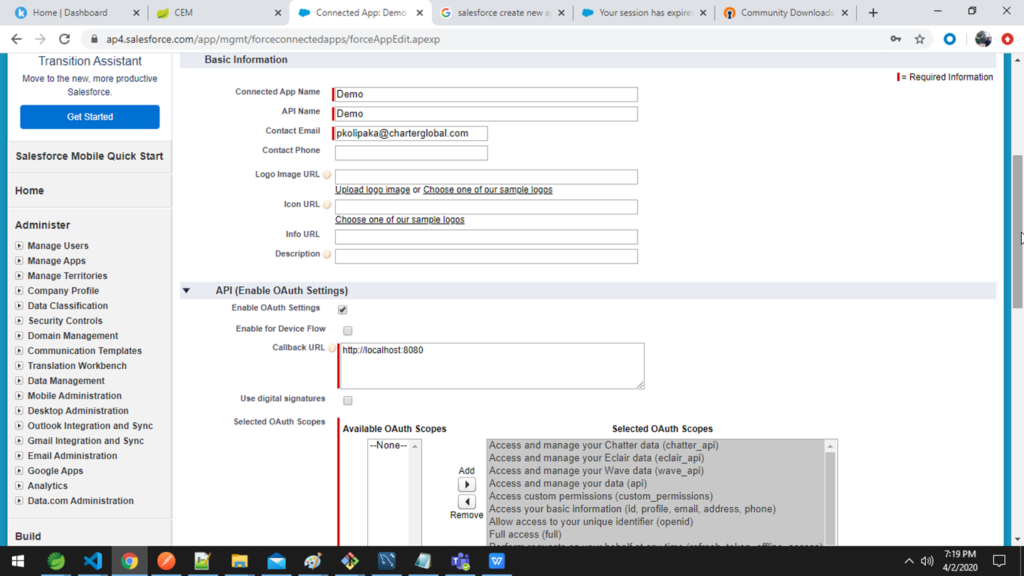Image resolution: width=1024 pixels, height=576 pixels.
Task: Uncheck Enable OAuth Settings checkbox
Action: click(342, 310)
